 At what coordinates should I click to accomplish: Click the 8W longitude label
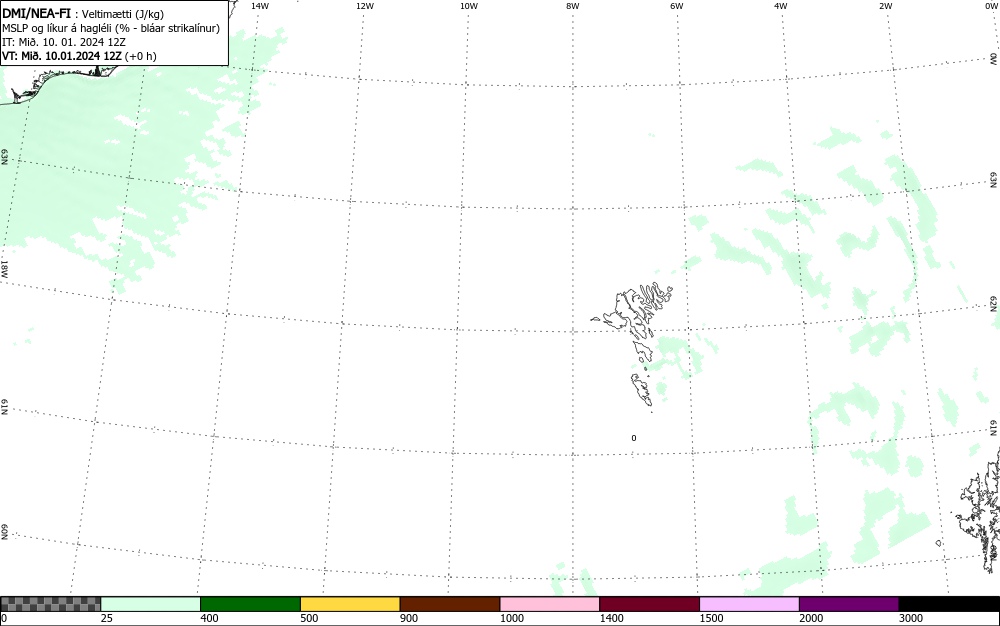click(572, 6)
